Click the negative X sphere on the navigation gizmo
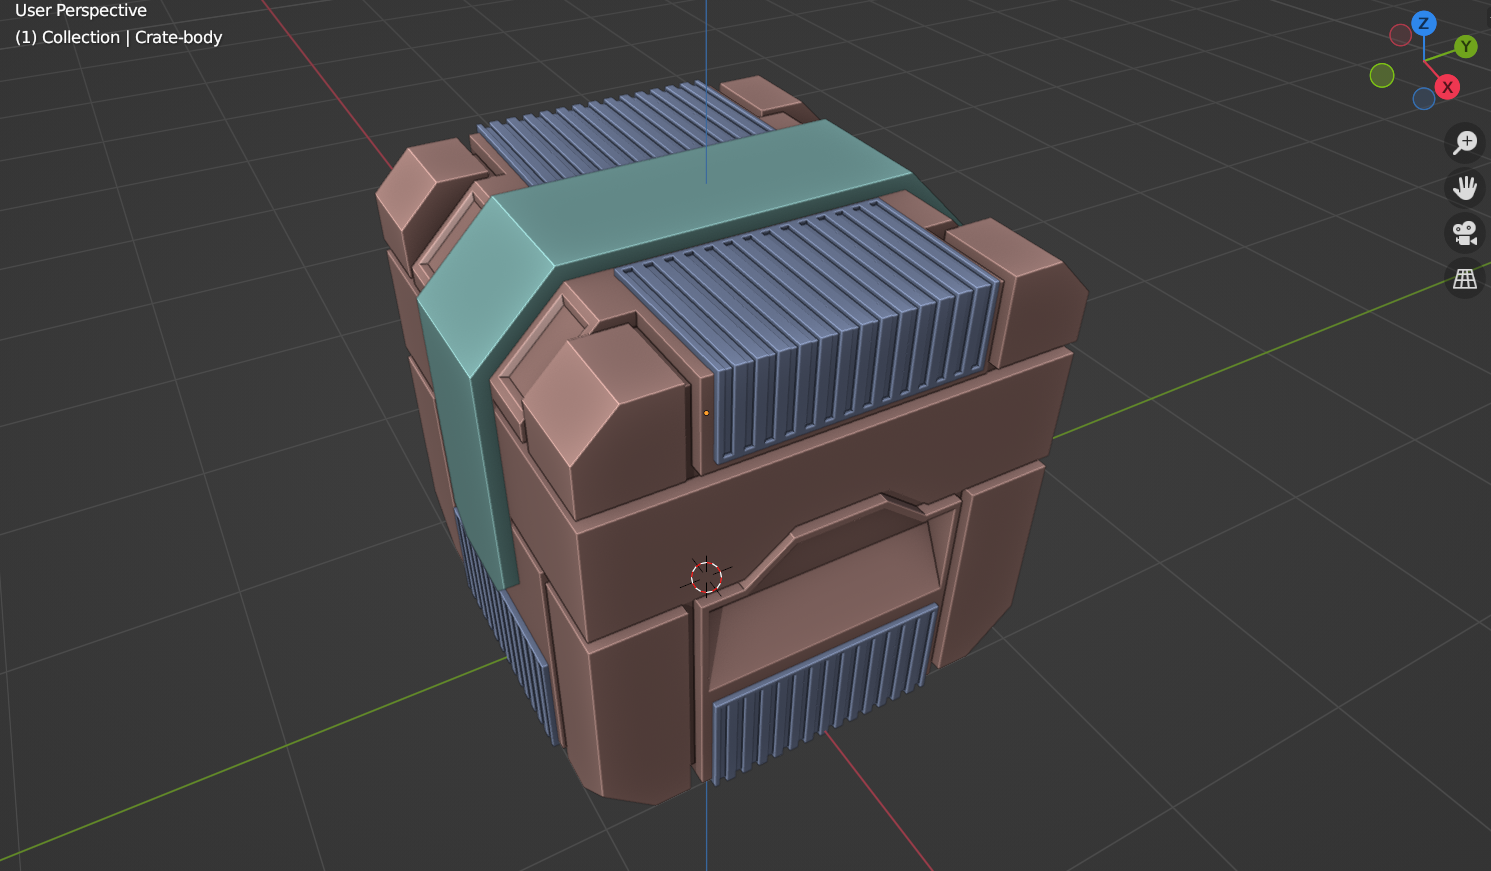This screenshot has height=871, width=1491. click(x=1401, y=33)
